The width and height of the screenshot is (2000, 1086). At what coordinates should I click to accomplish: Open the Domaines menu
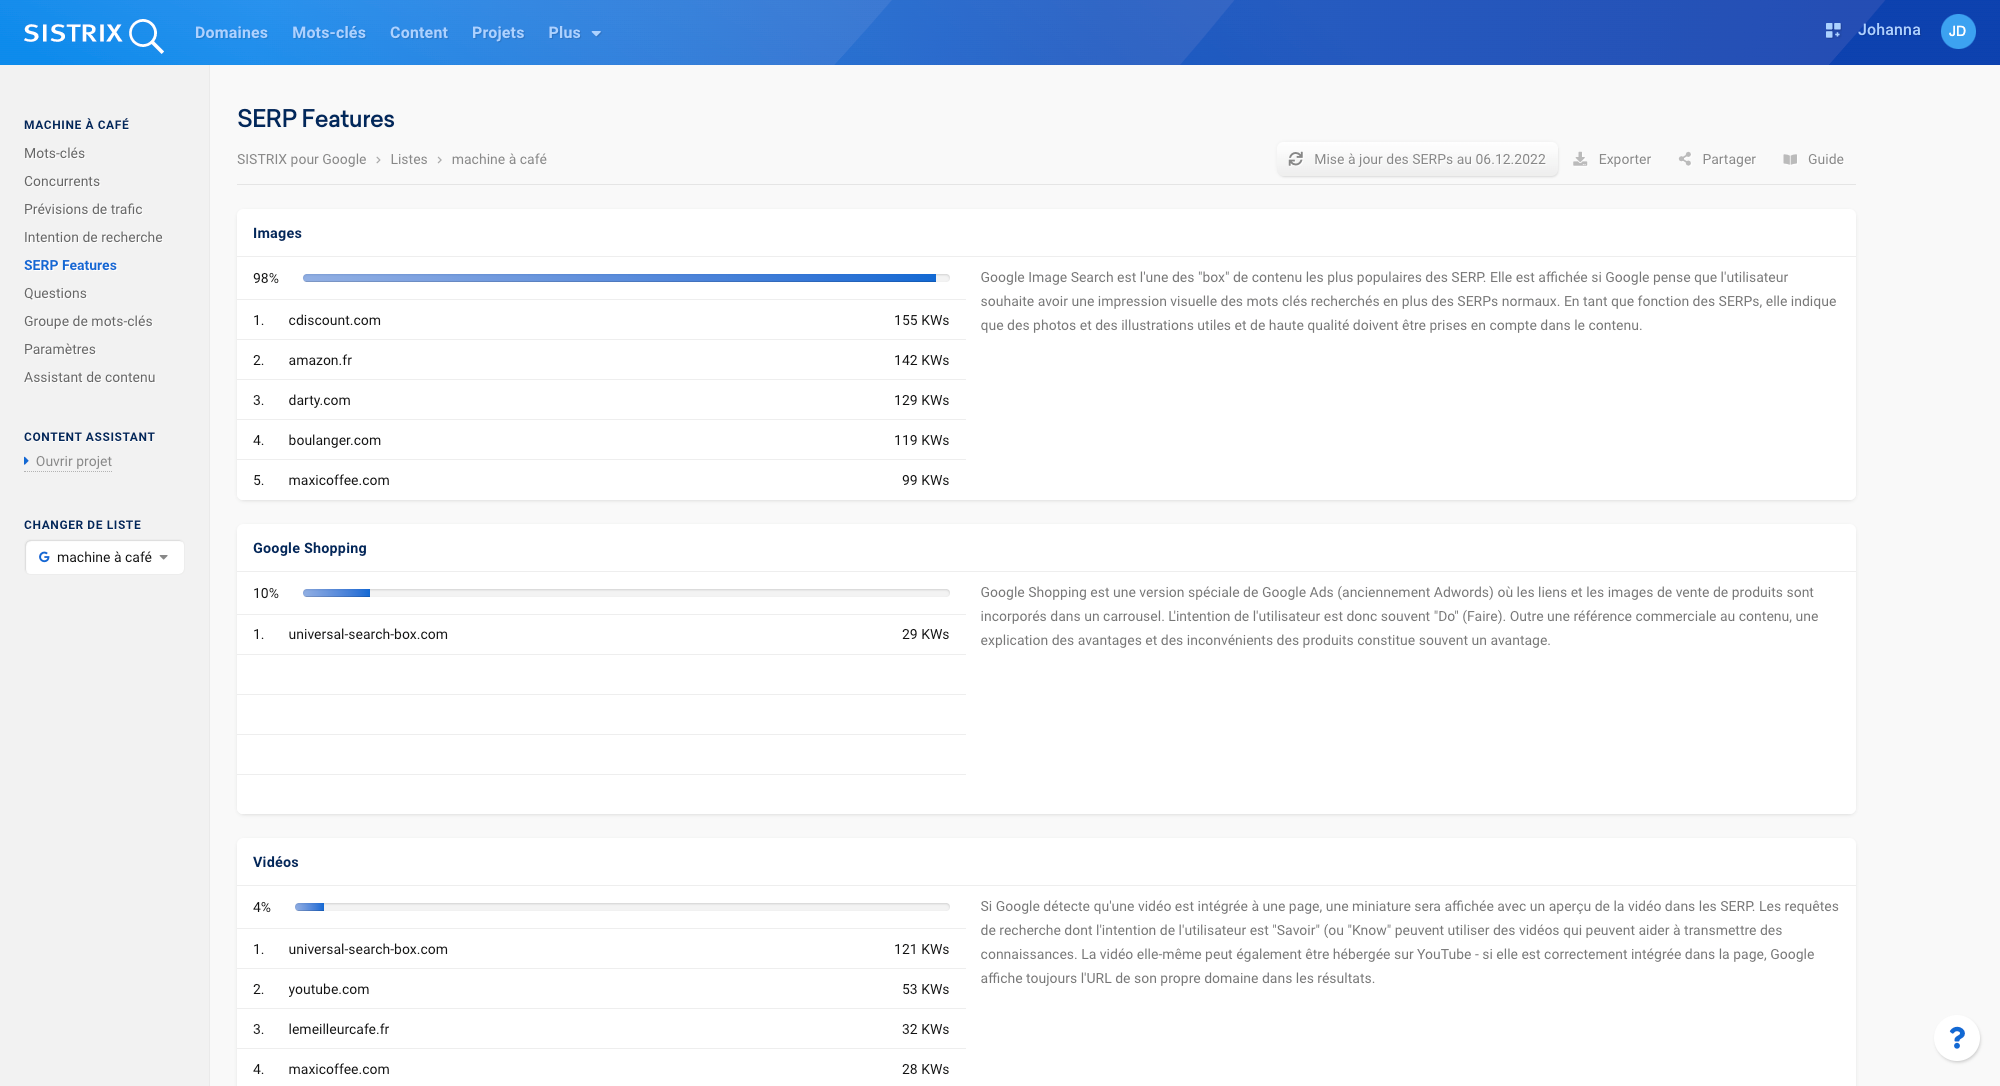click(x=231, y=33)
